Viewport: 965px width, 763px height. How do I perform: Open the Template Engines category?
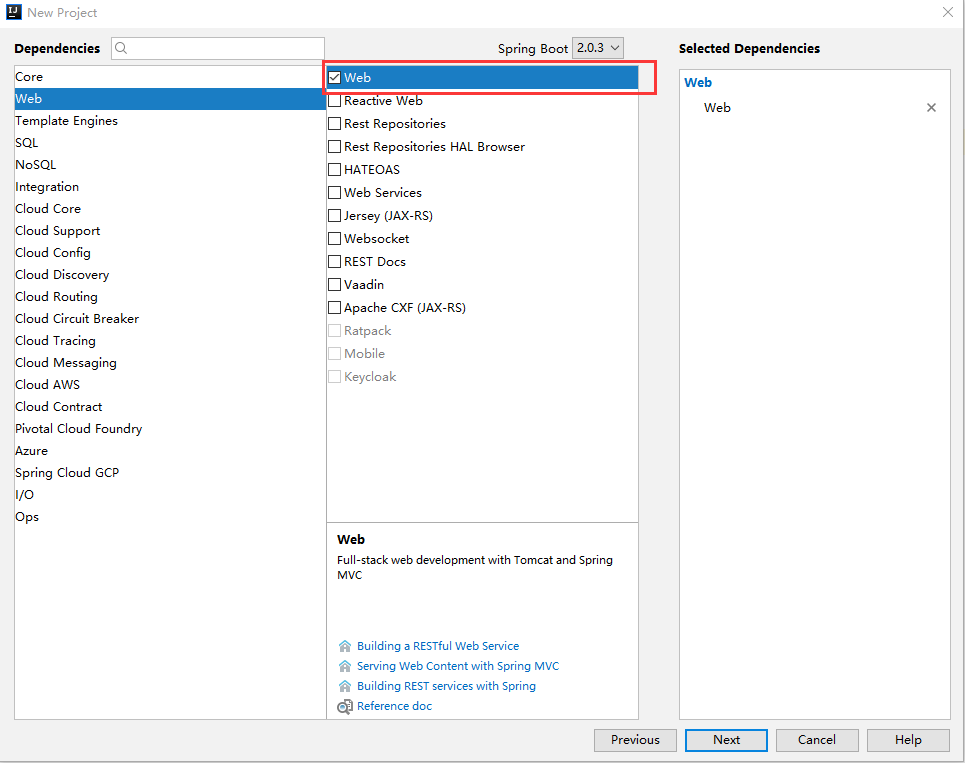point(170,121)
